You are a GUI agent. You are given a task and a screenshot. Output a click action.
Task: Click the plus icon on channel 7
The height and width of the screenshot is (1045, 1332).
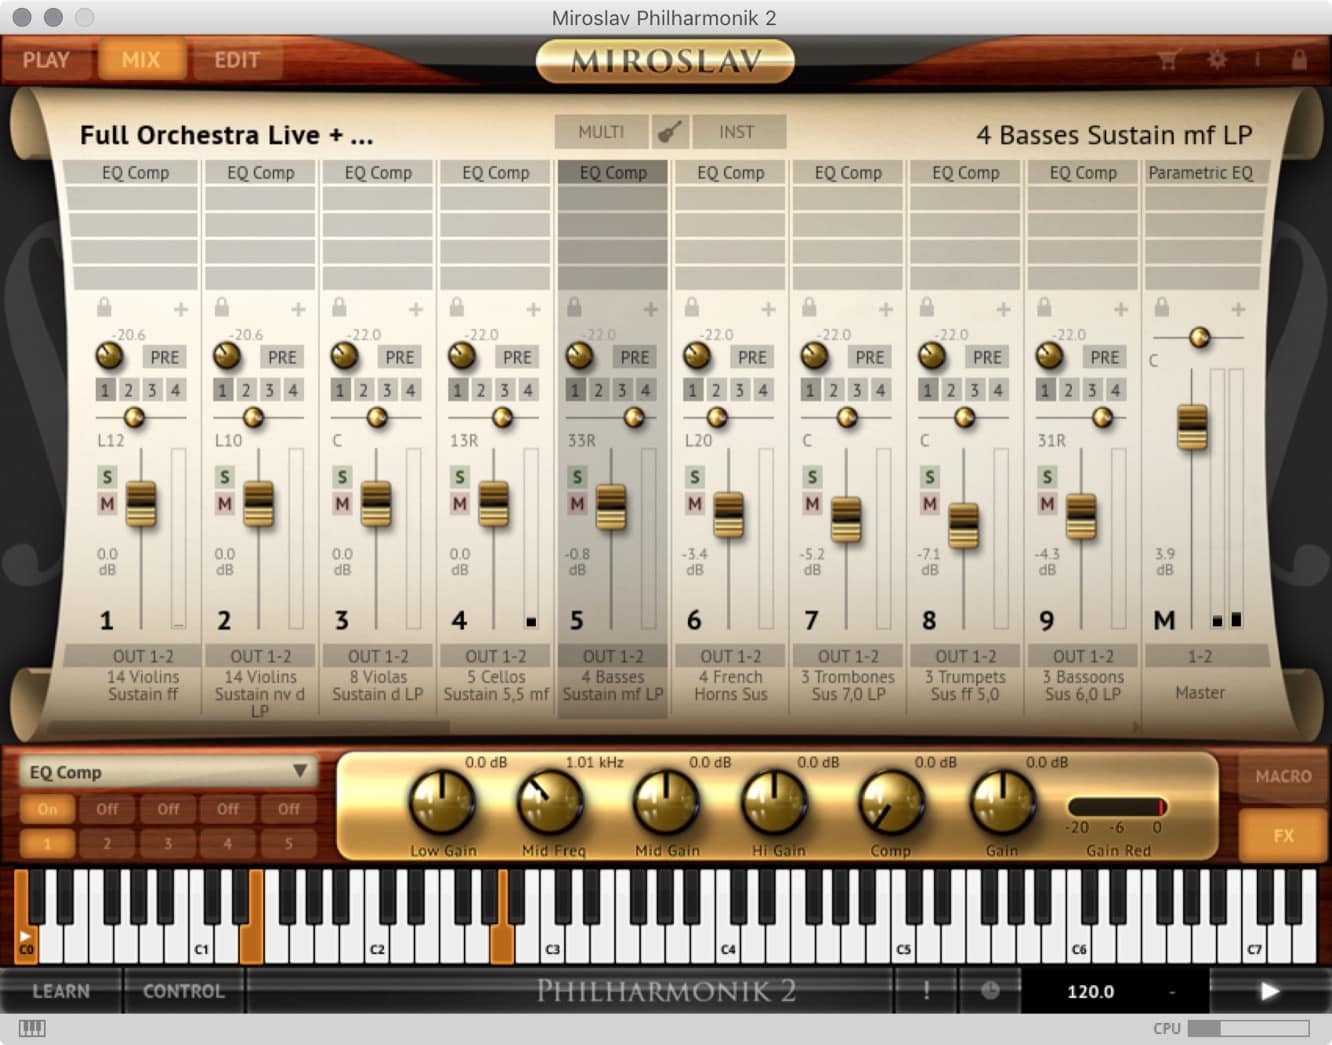(886, 310)
